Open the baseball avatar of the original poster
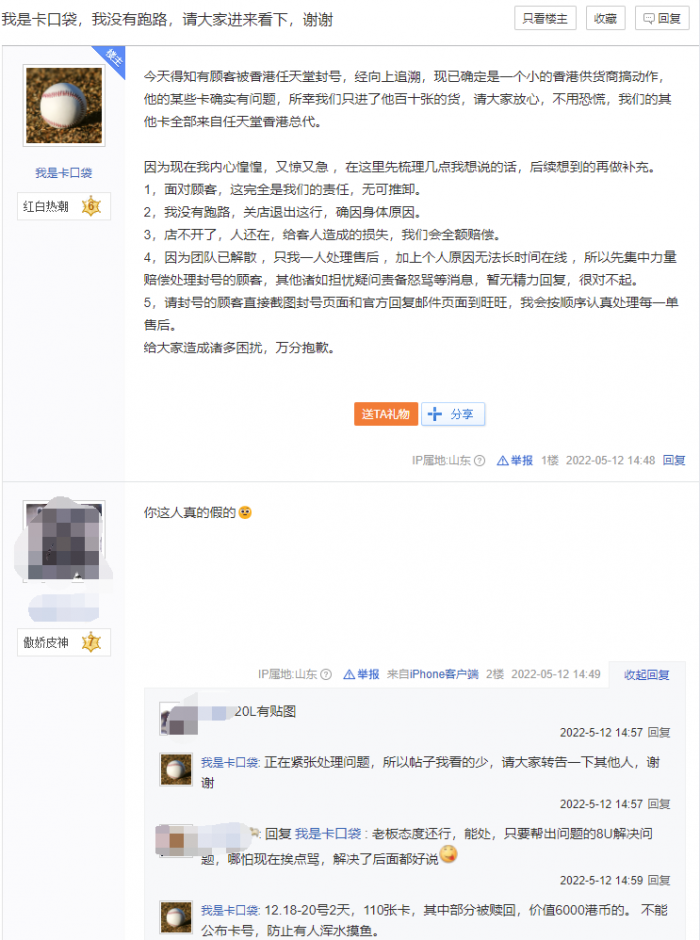Viewport: 700px width, 940px height. click(64, 106)
